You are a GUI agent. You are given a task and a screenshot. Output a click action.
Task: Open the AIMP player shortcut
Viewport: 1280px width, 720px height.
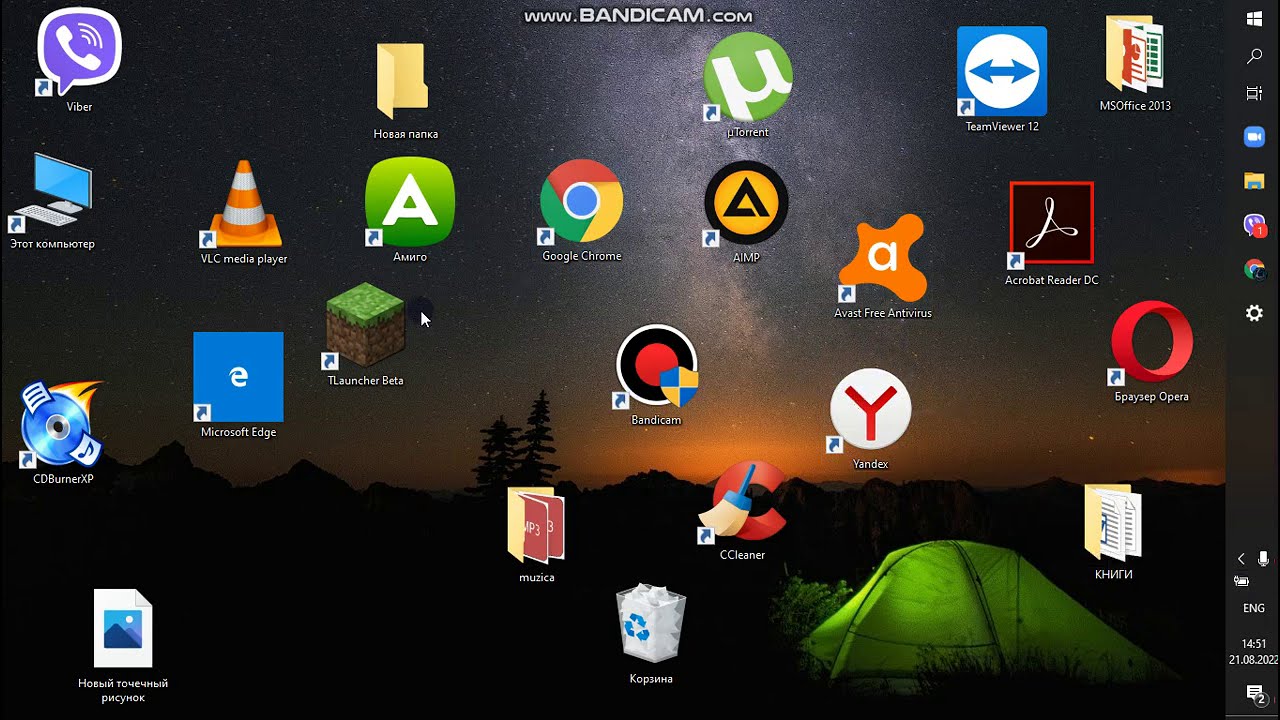(746, 204)
